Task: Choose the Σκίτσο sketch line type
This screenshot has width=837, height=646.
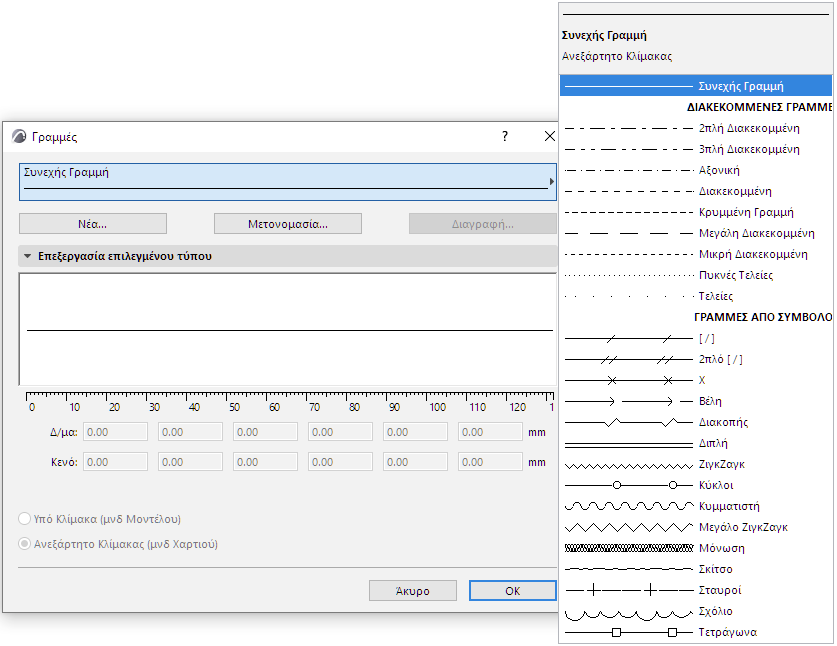Action: pyautogui.click(x=696, y=569)
